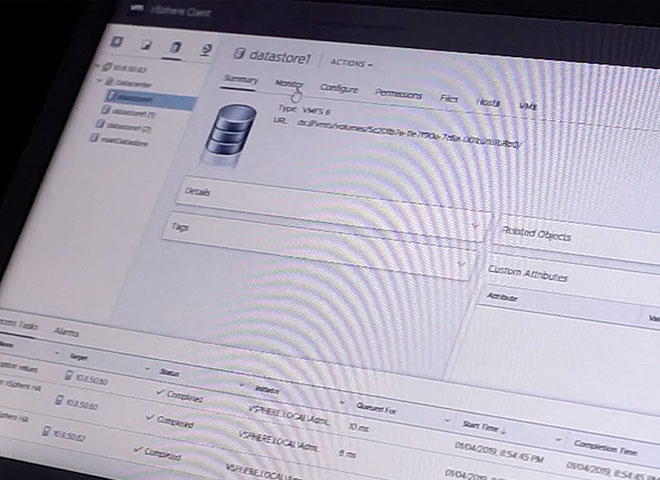
Task: Click the Related Objects panel header
Action: [x=537, y=234]
